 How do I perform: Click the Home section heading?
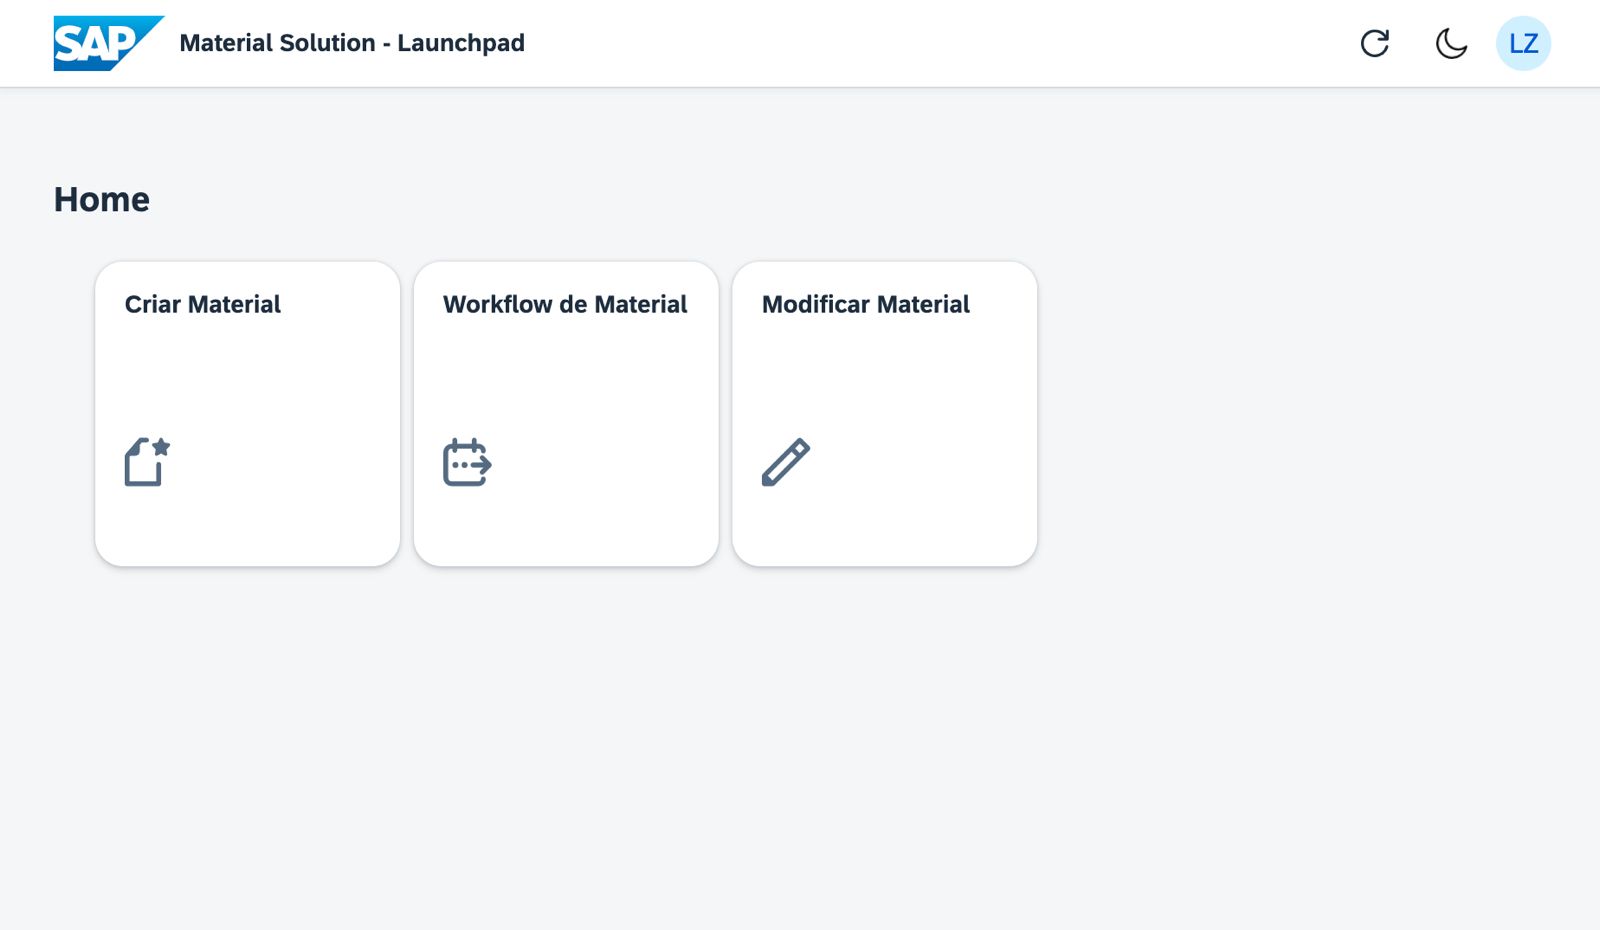pyautogui.click(x=102, y=199)
